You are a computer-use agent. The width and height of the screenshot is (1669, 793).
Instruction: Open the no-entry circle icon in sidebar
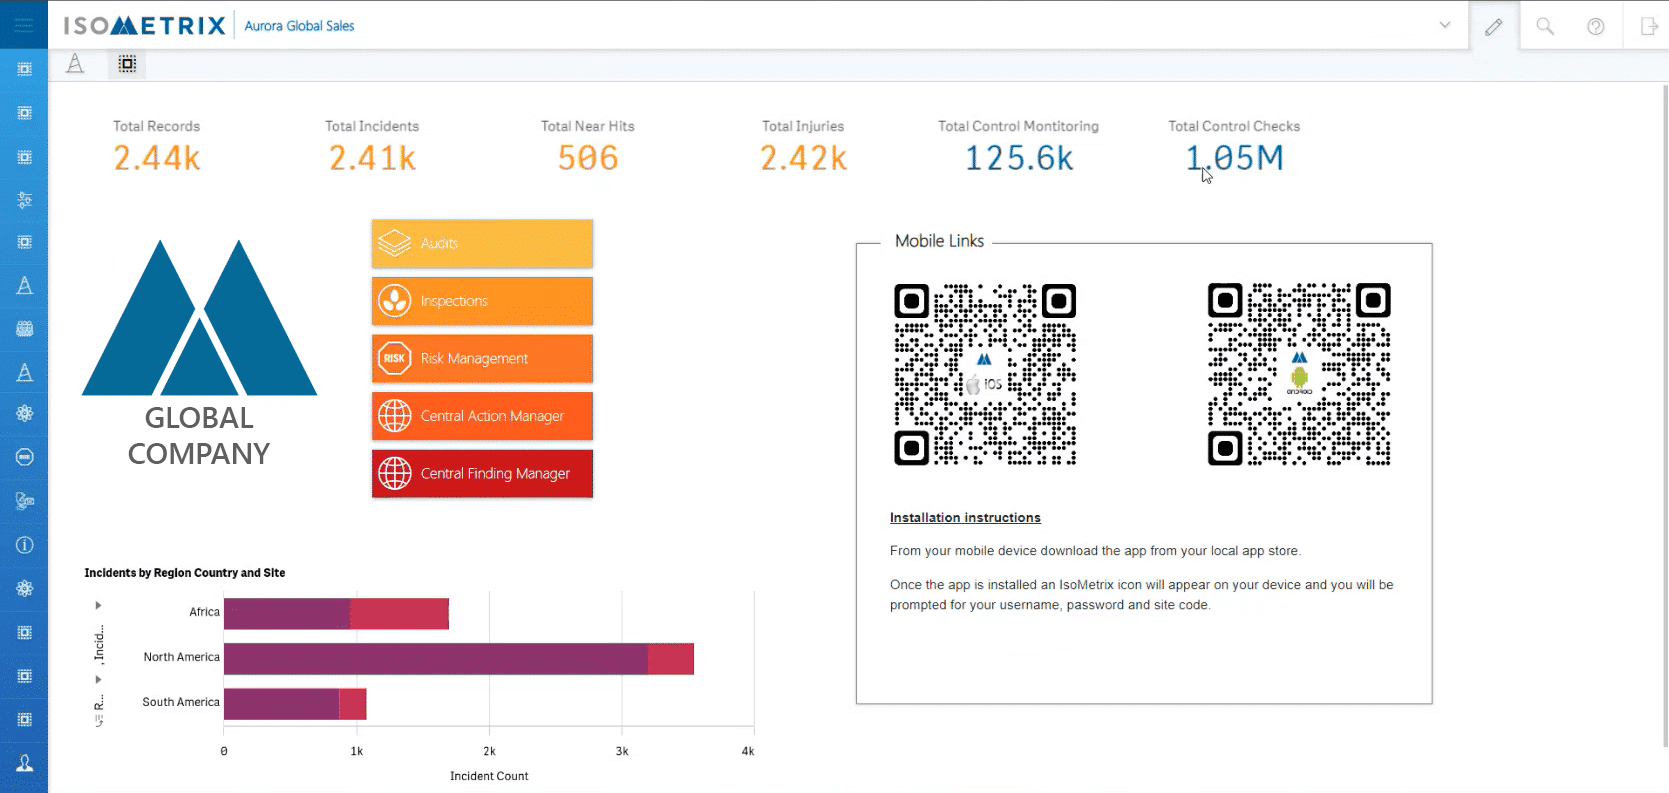pos(24,457)
